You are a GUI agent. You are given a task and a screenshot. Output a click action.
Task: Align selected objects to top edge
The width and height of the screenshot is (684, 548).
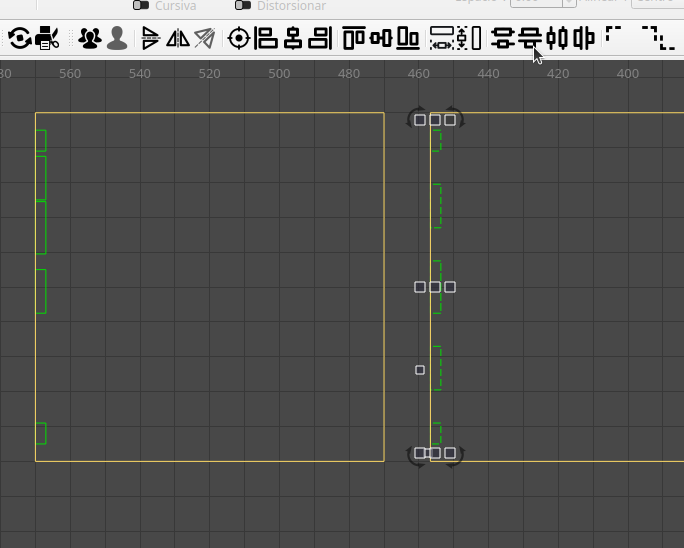click(354, 38)
